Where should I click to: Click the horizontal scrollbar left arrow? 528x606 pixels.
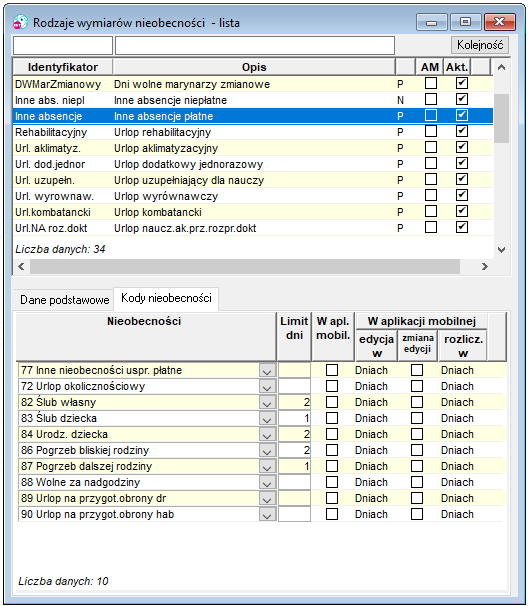(21, 266)
